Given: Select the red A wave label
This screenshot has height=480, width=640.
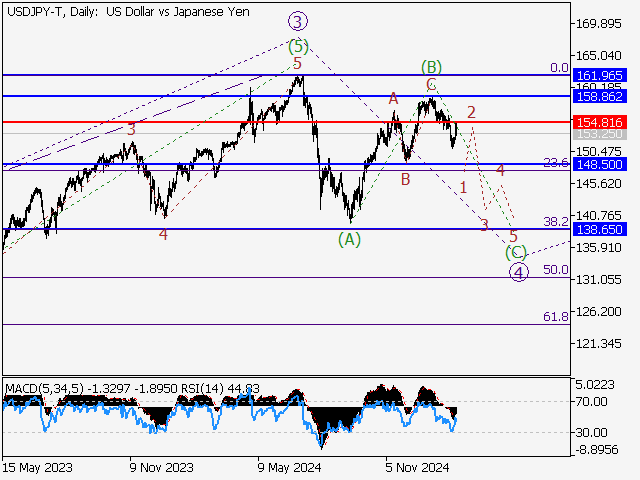Looking at the screenshot, I should tap(394, 98).
